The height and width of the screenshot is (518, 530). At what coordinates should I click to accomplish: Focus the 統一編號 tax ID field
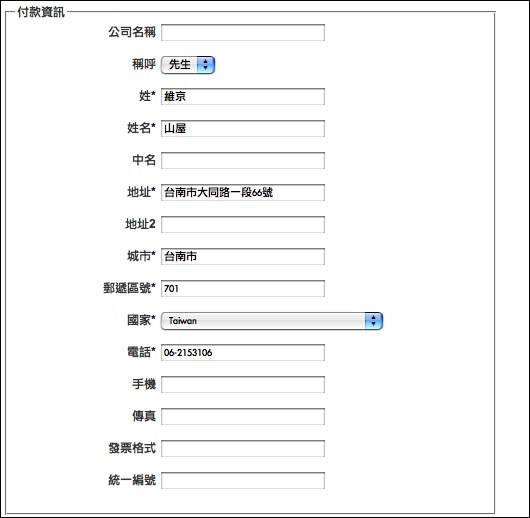pos(243,480)
